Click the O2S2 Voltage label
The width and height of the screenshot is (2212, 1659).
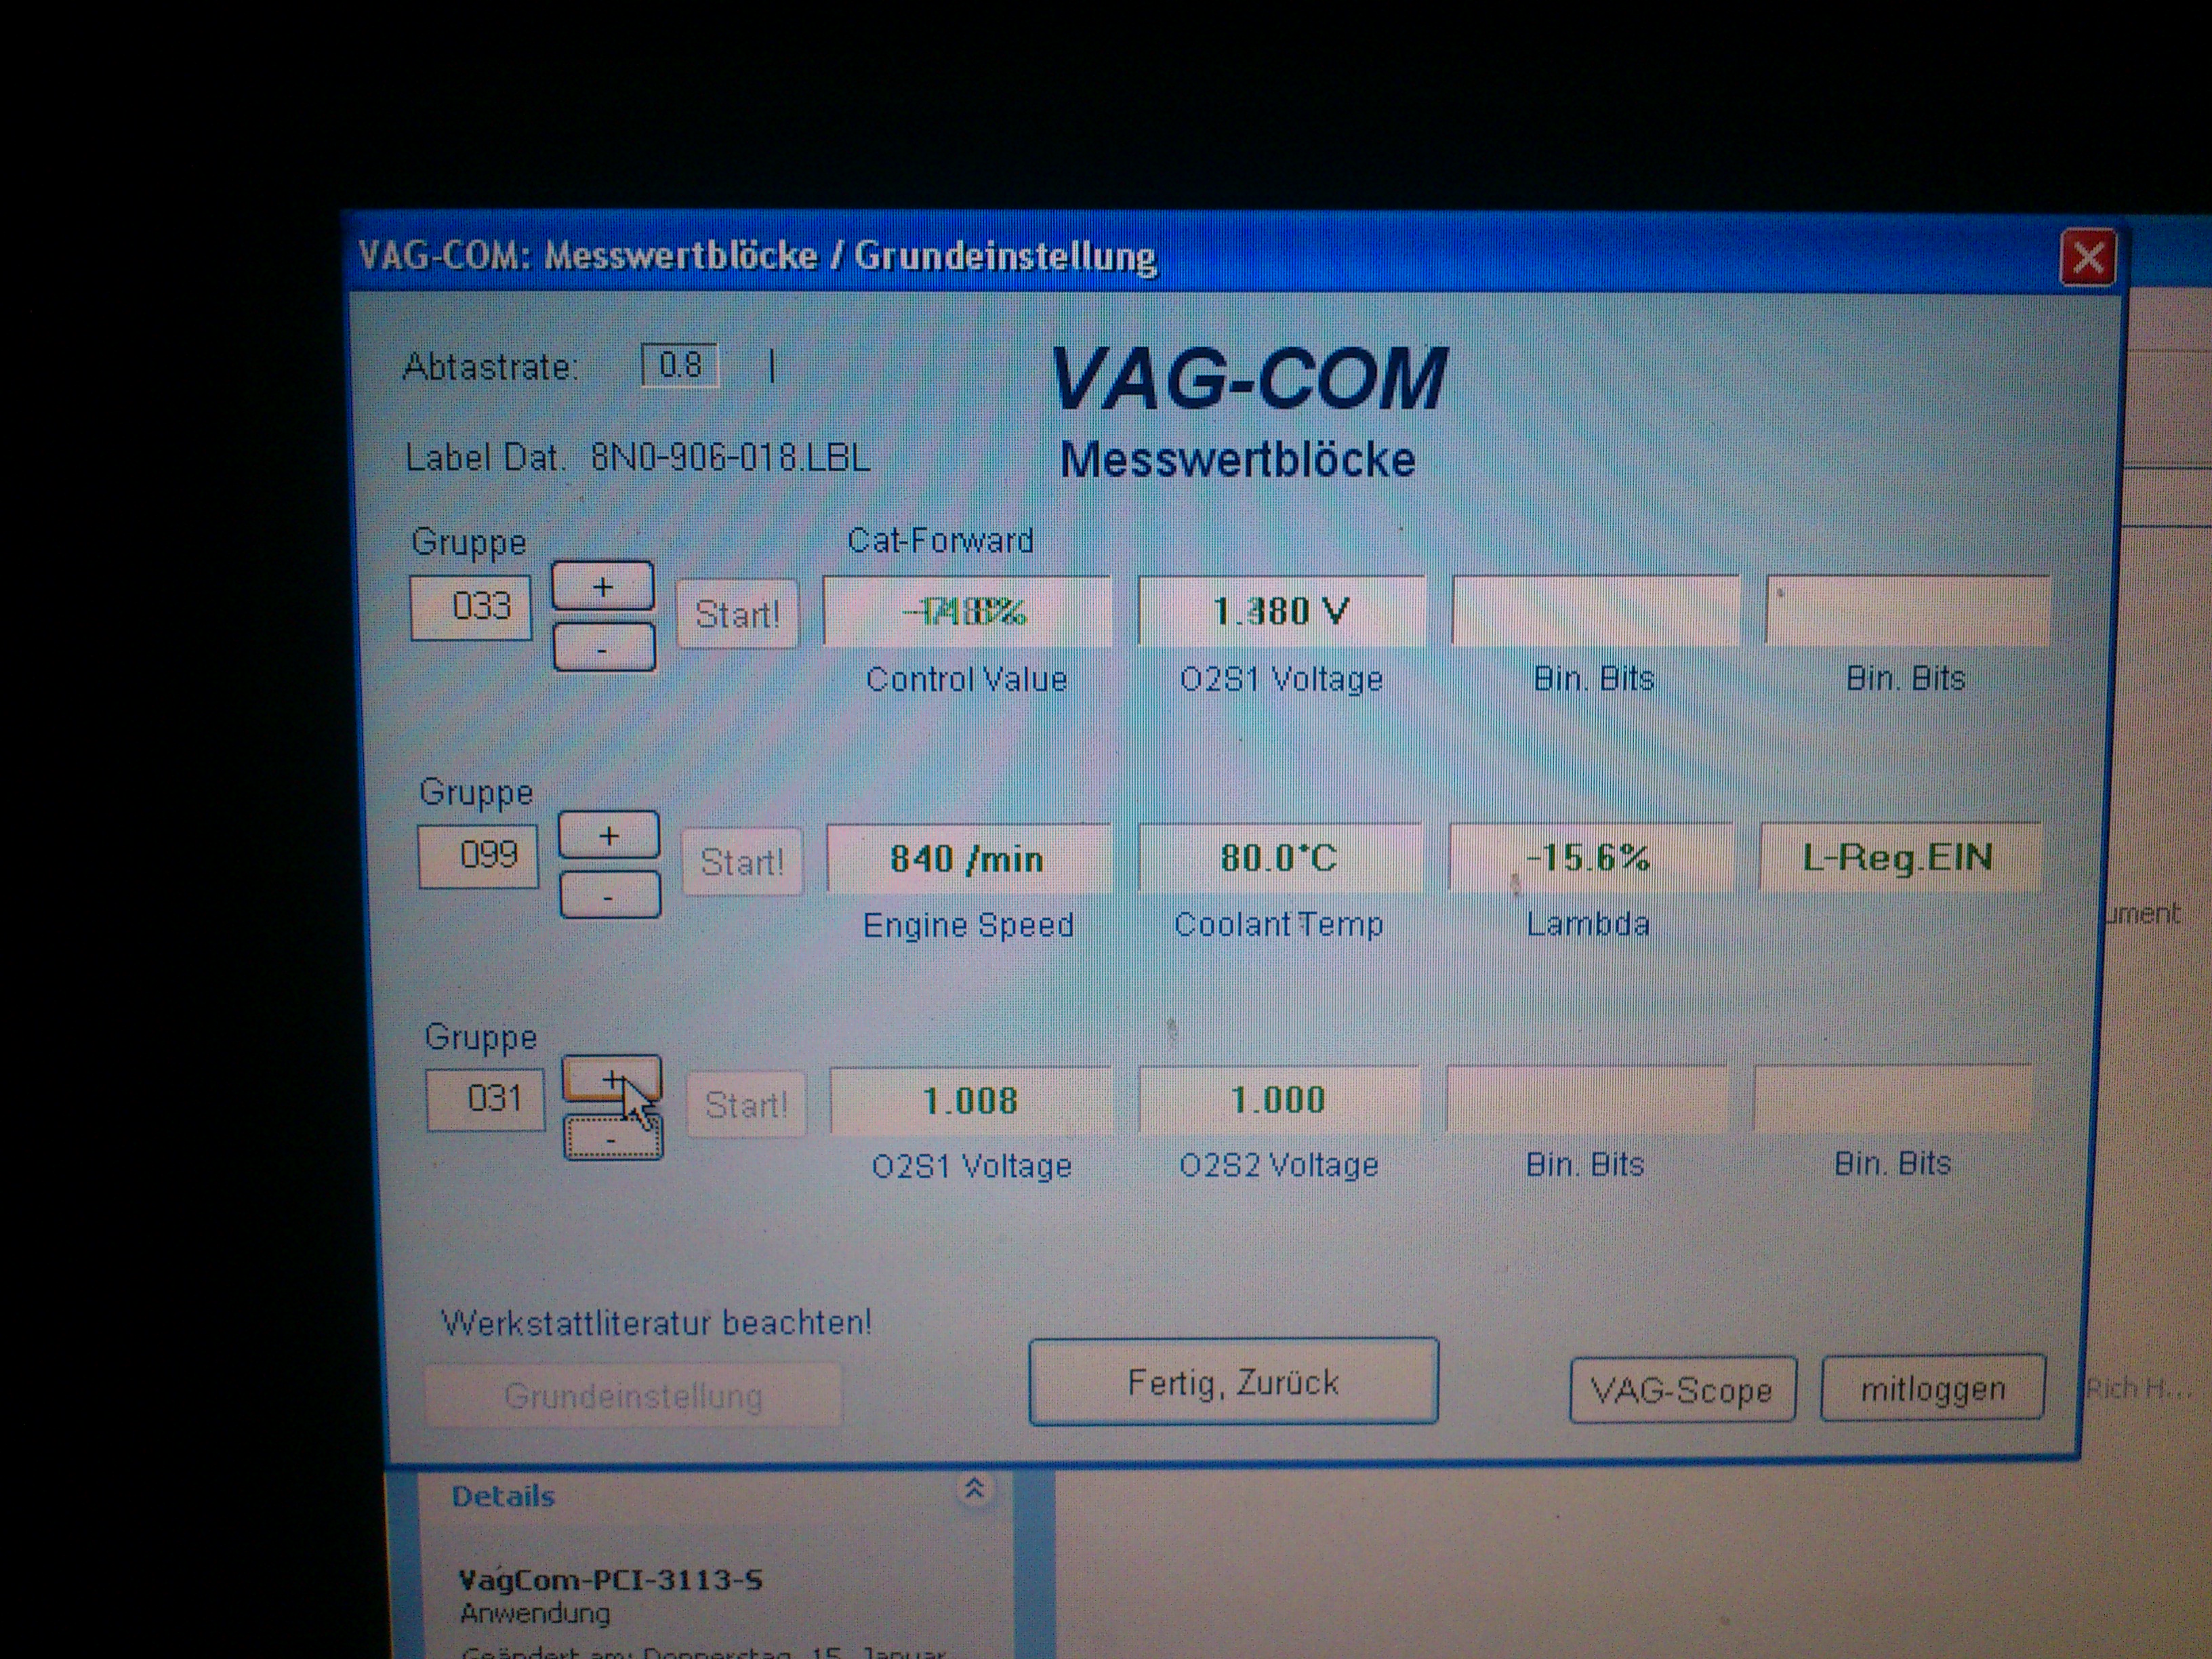[1279, 1165]
